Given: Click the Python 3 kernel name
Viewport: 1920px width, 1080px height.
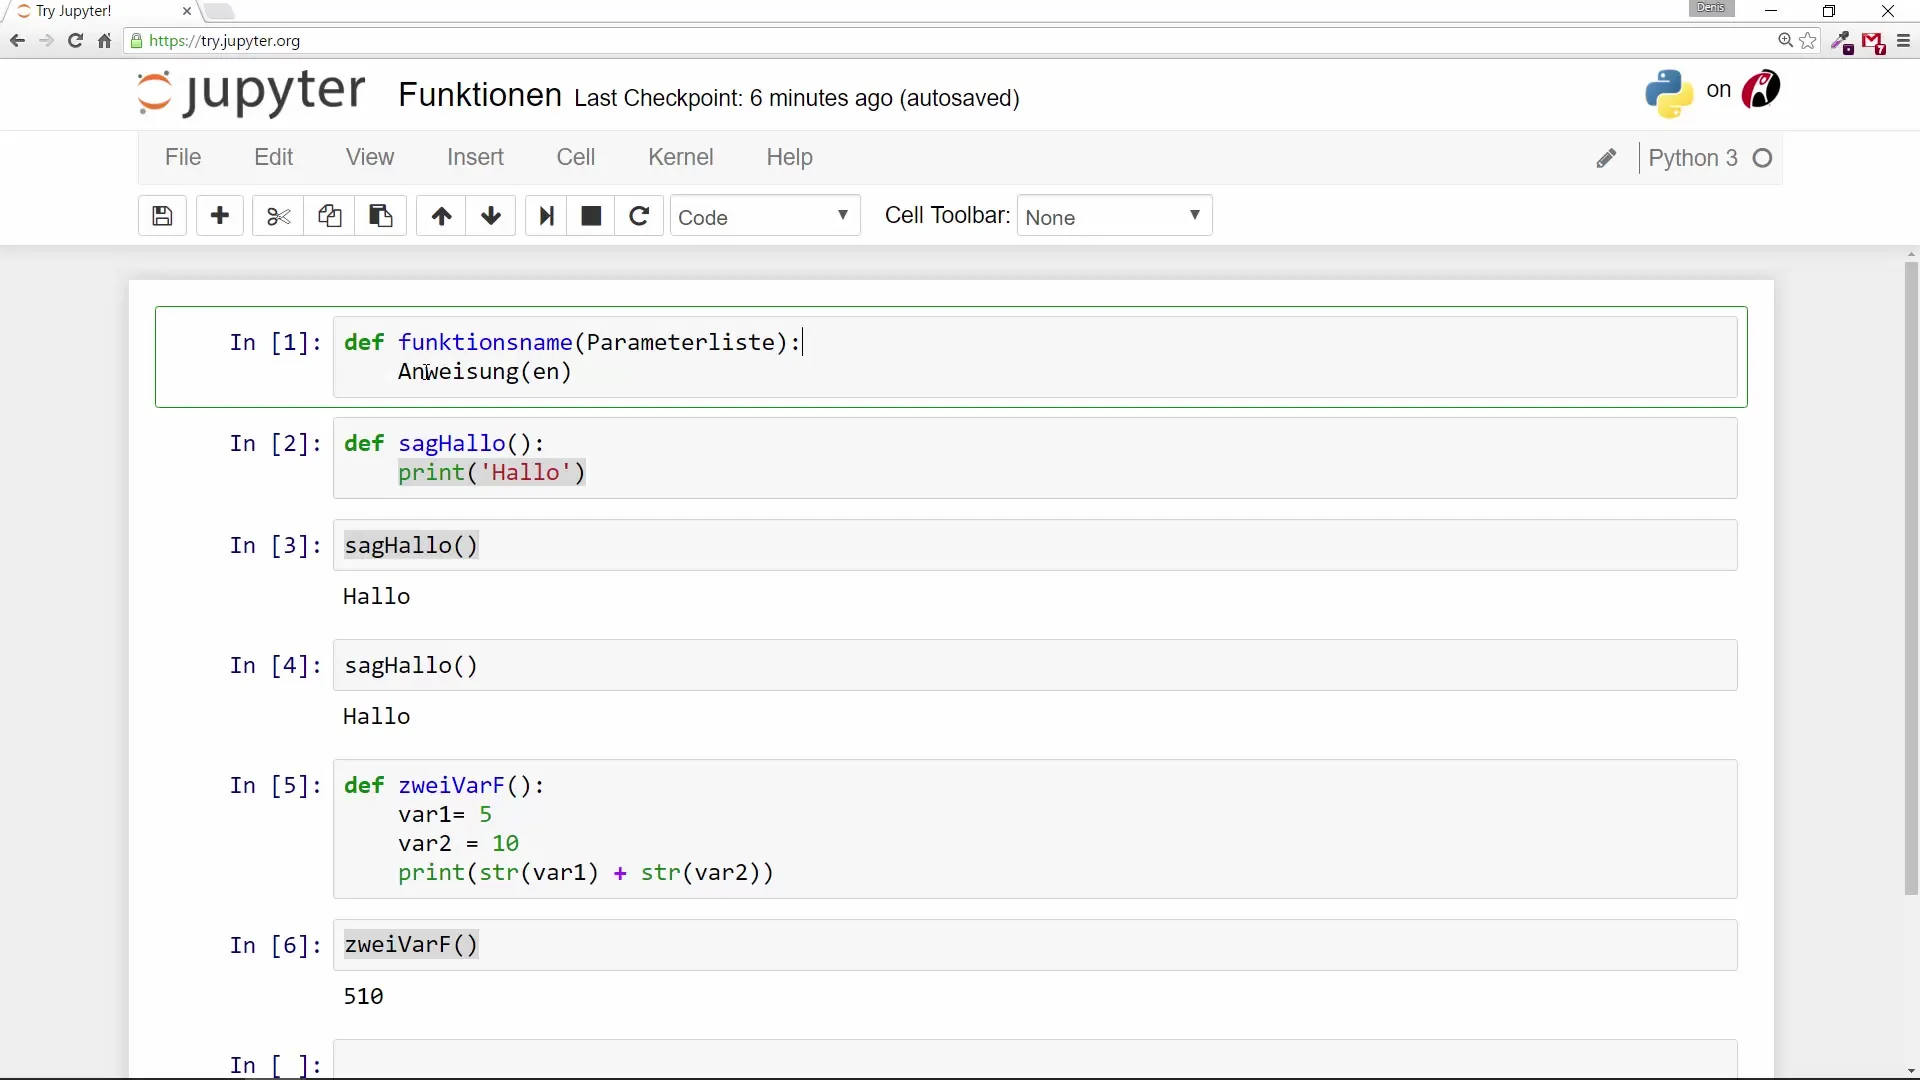Looking at the screenshot, I should click(1693, 158).
